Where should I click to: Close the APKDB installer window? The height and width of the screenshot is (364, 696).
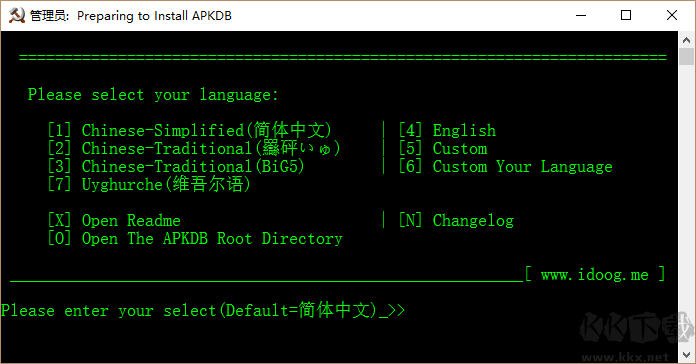pos(672,16)
